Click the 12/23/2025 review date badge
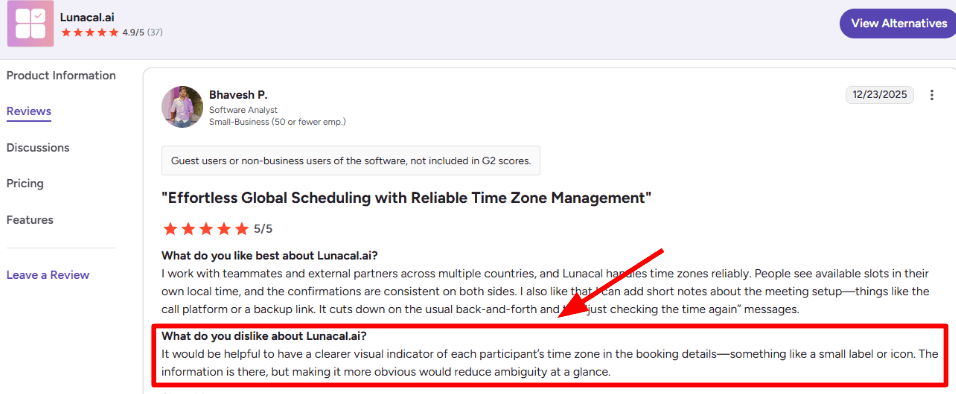 click(880, 95)
